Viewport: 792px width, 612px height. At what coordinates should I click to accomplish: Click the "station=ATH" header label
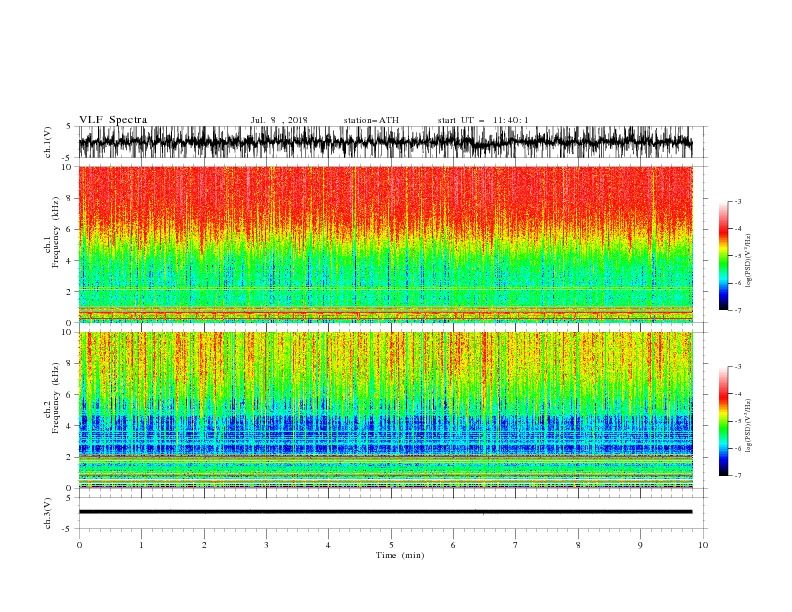point(371,120)
